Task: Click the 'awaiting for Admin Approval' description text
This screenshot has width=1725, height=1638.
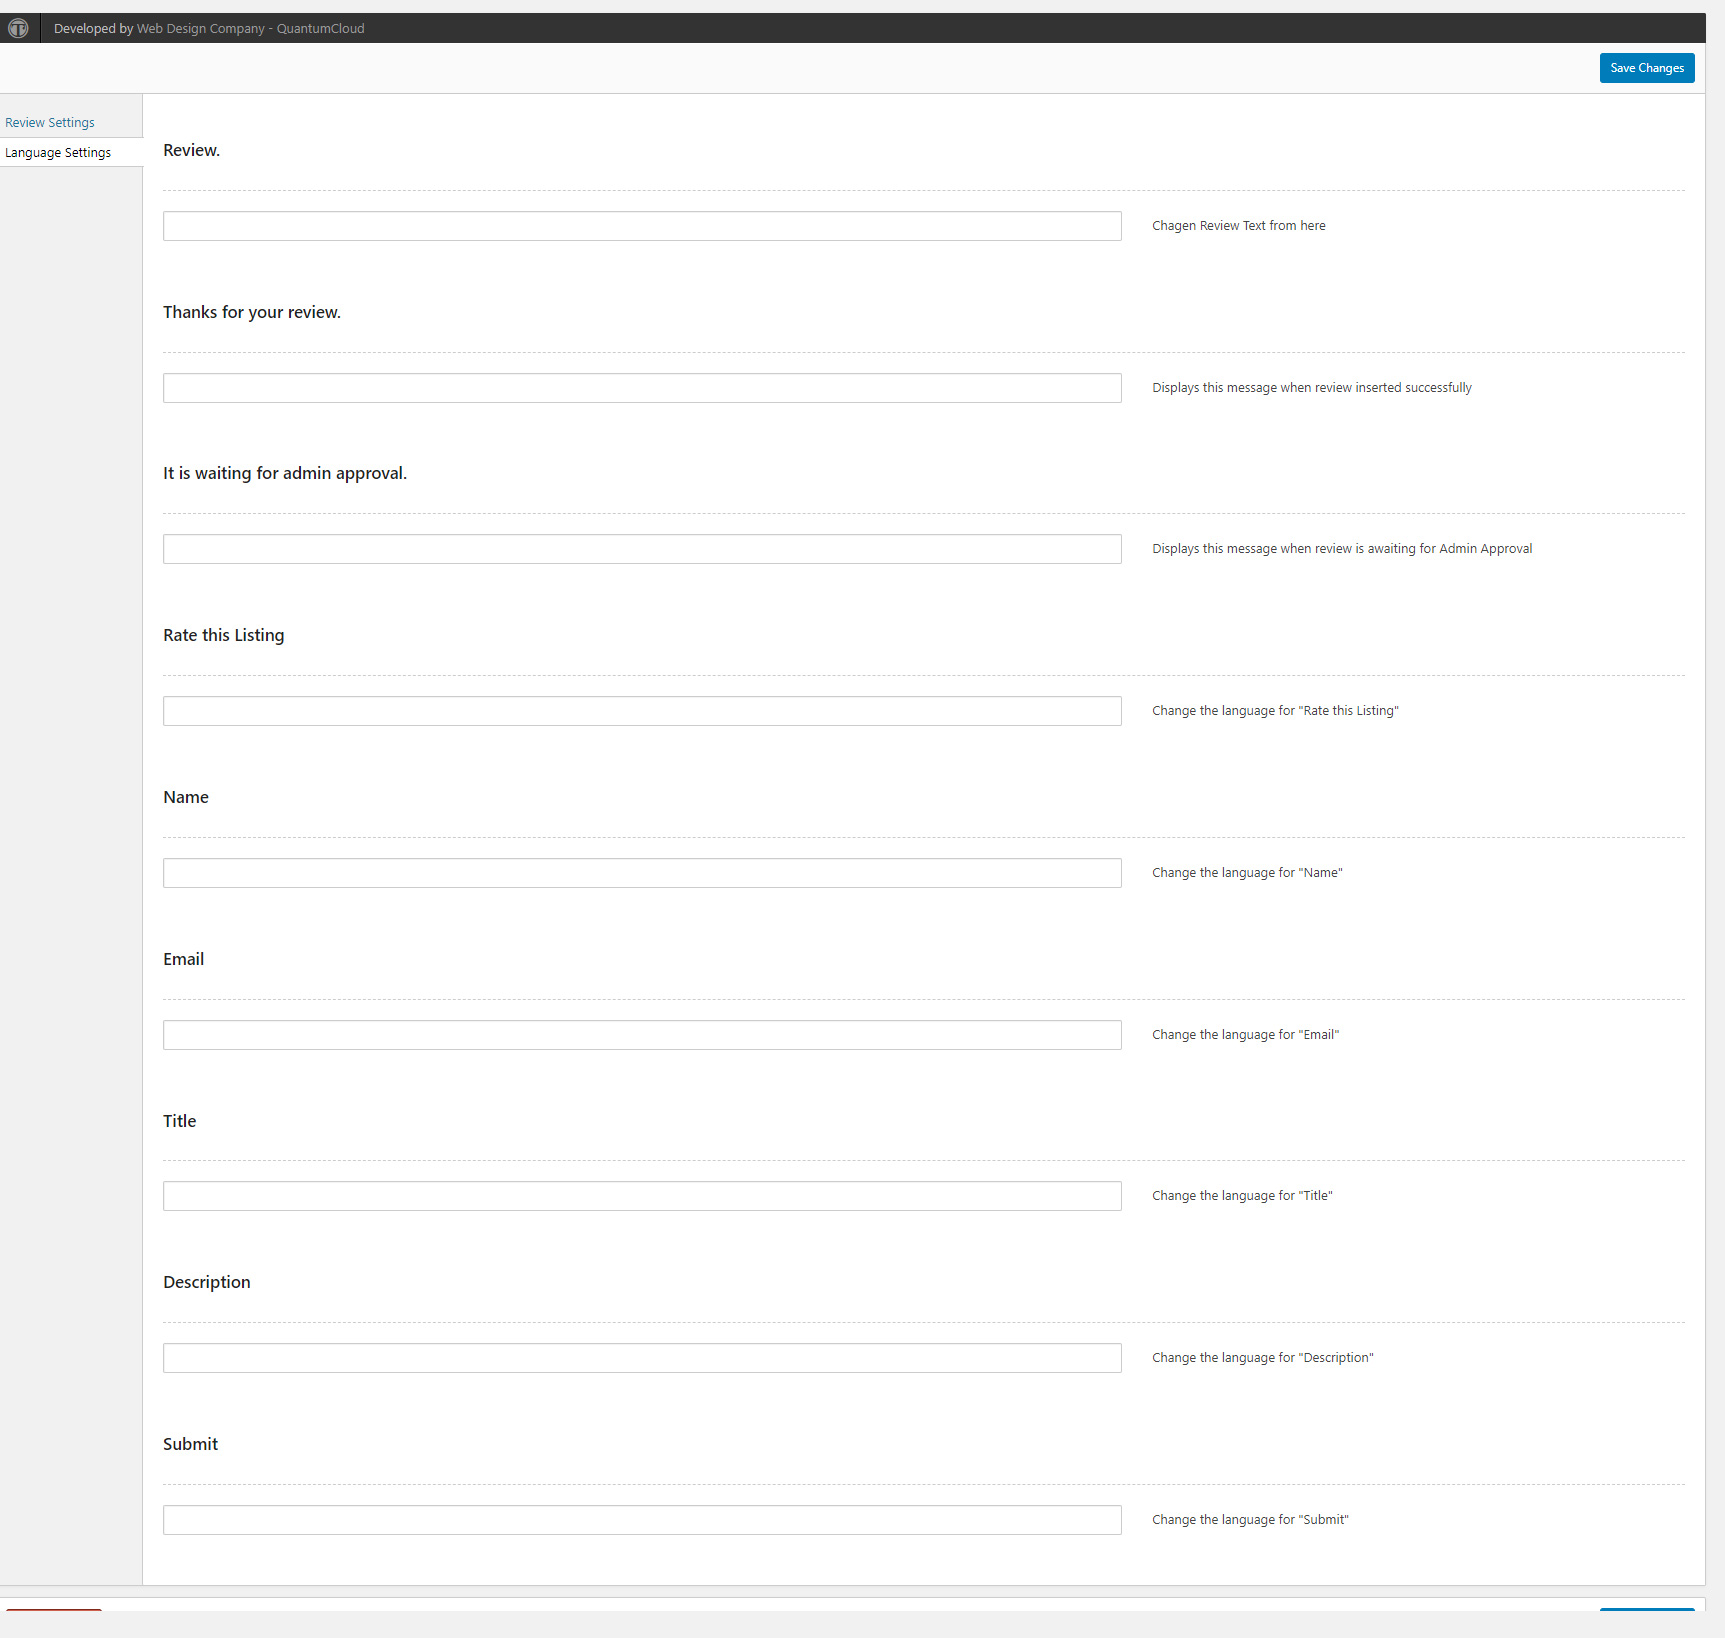Action: [x=1342, y=549]
